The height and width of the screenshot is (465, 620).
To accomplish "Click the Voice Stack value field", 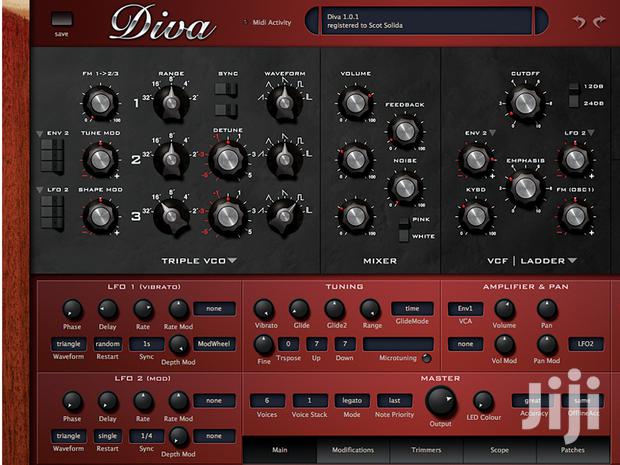I will (310, 401).
